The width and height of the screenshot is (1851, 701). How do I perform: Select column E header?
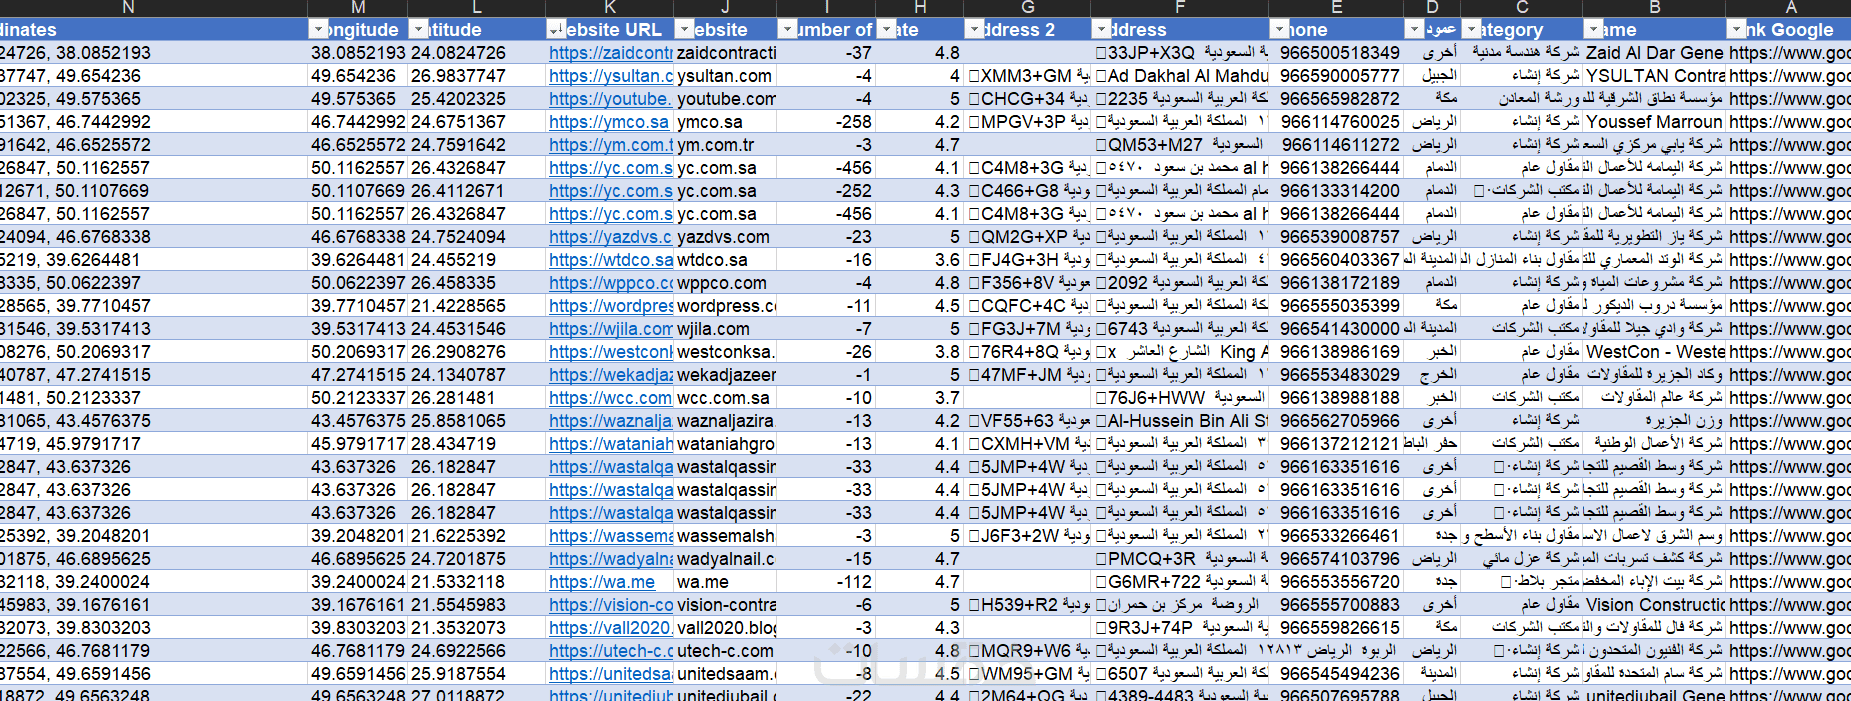point(1335,8)
